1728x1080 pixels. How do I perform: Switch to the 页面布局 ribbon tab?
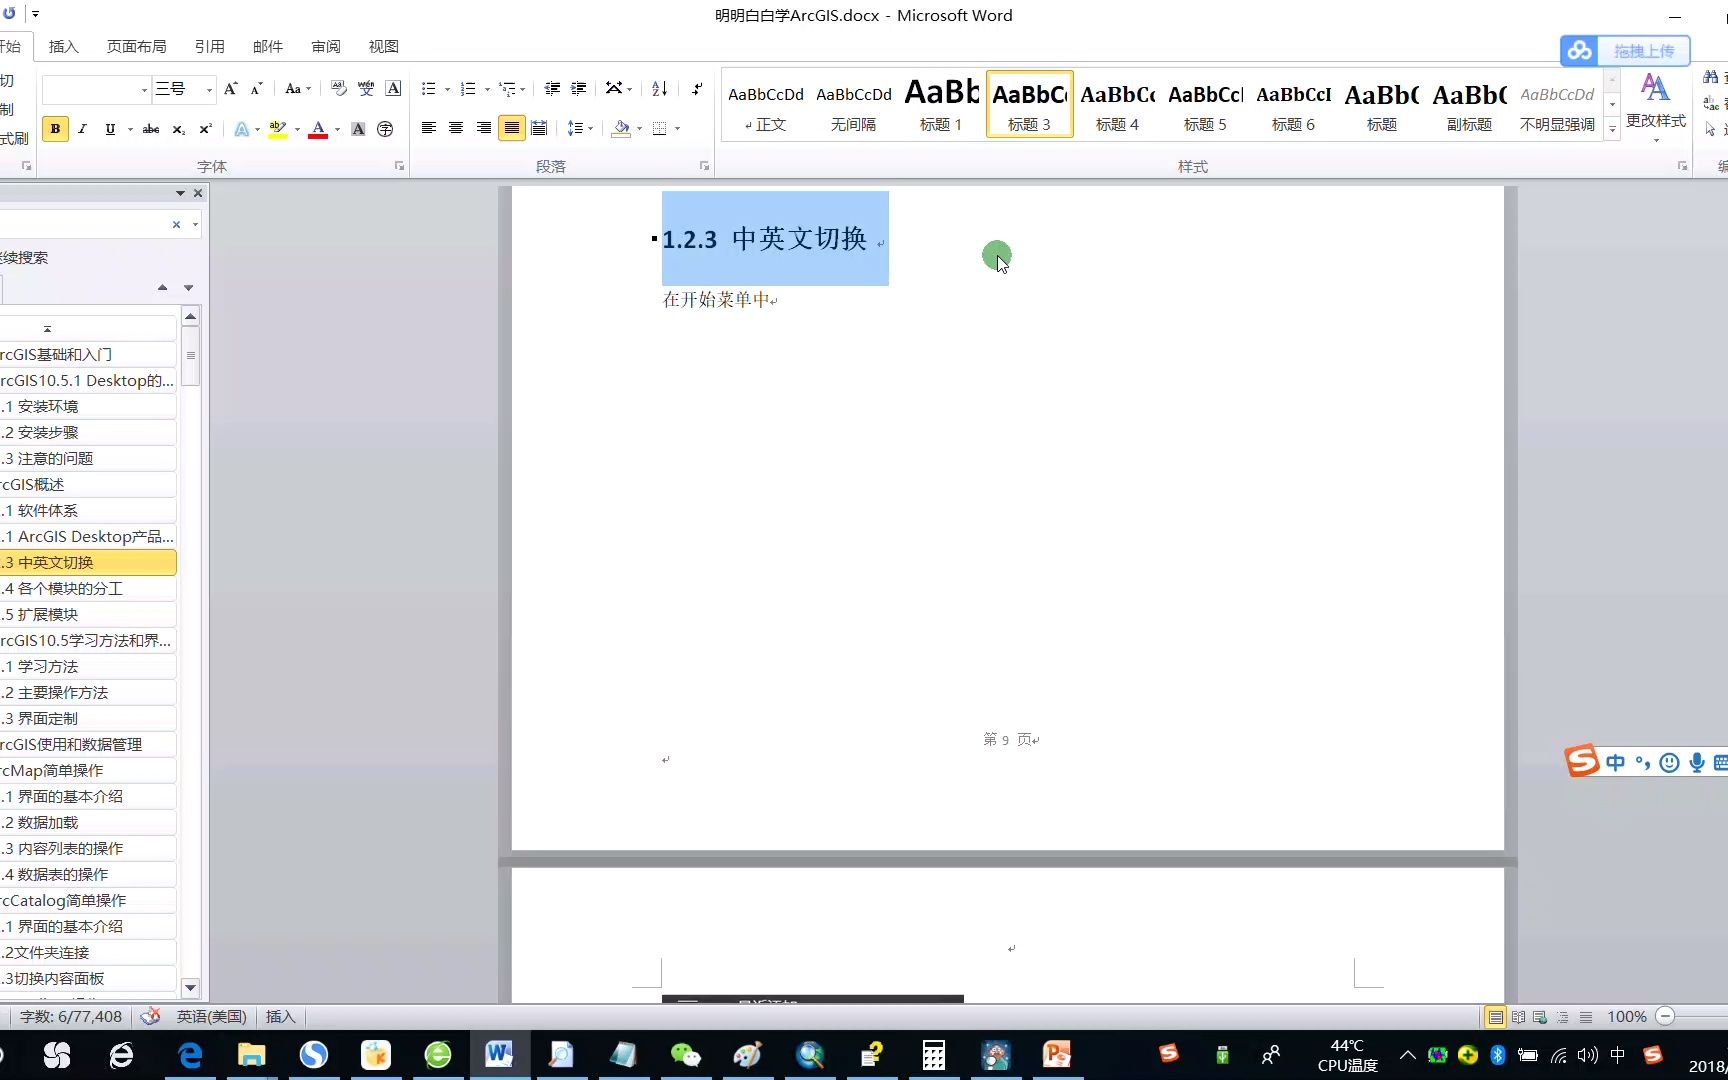pyautogui.click(x=137, y=46)
